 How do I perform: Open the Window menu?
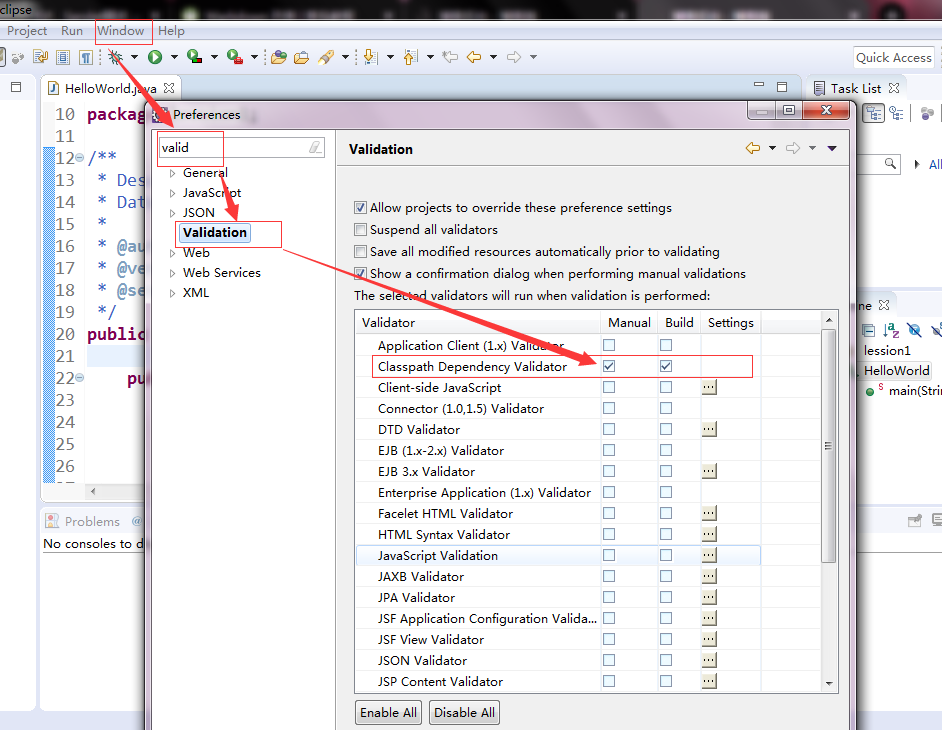121,31
